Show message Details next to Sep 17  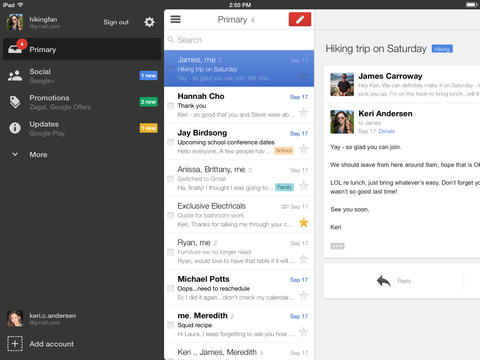click(386, 131)
